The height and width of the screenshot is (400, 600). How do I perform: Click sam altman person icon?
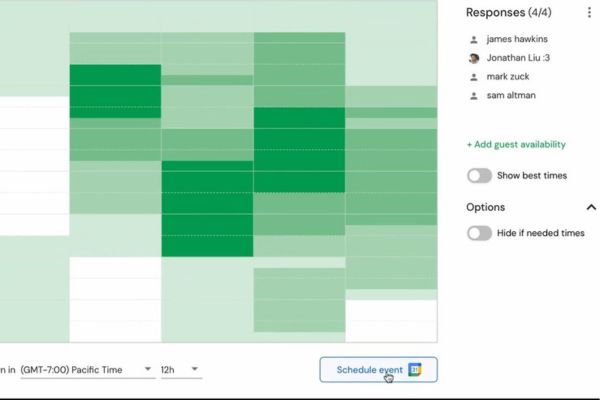(x=474, y=96)
